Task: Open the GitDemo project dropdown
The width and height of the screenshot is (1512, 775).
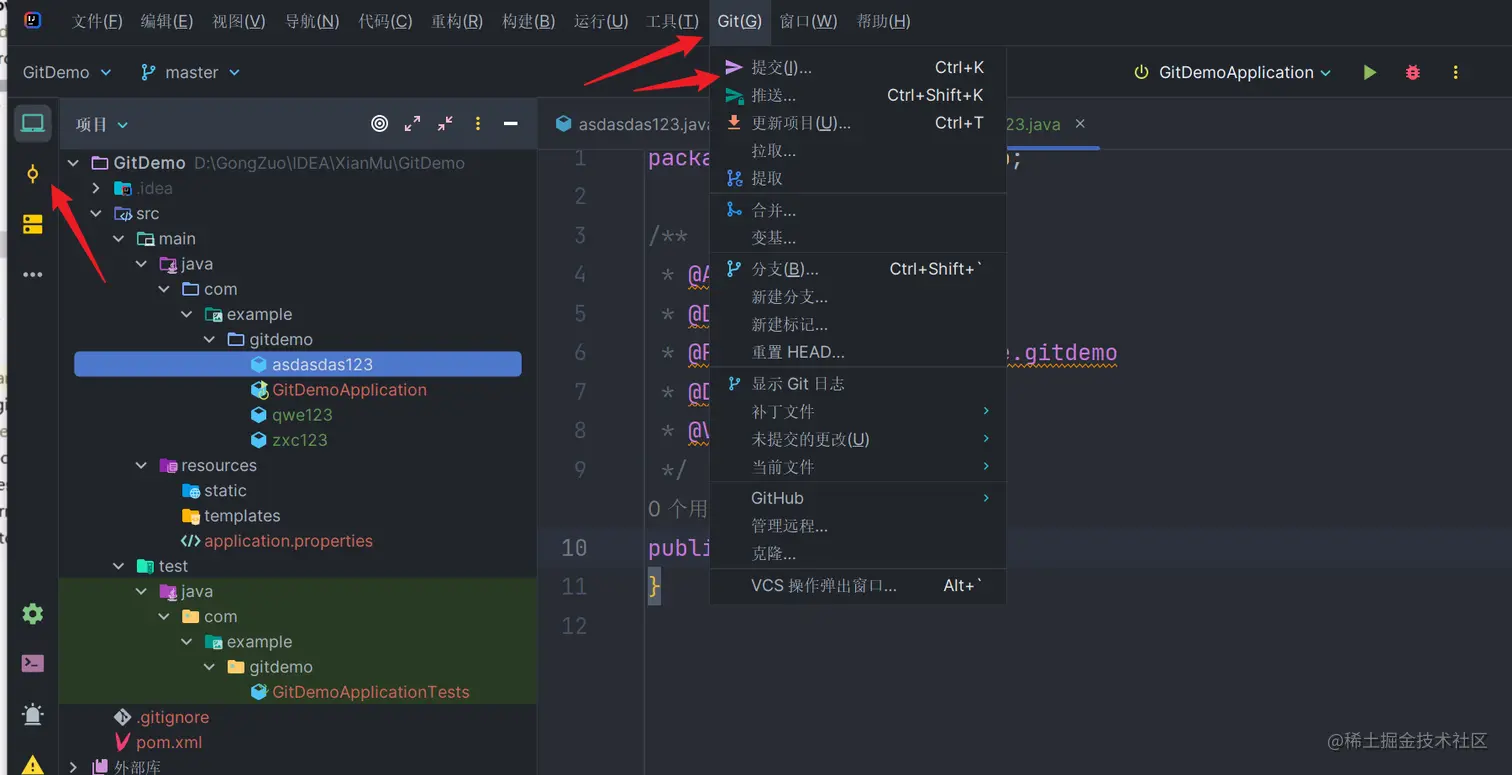Action: click(x=67, y=72)
